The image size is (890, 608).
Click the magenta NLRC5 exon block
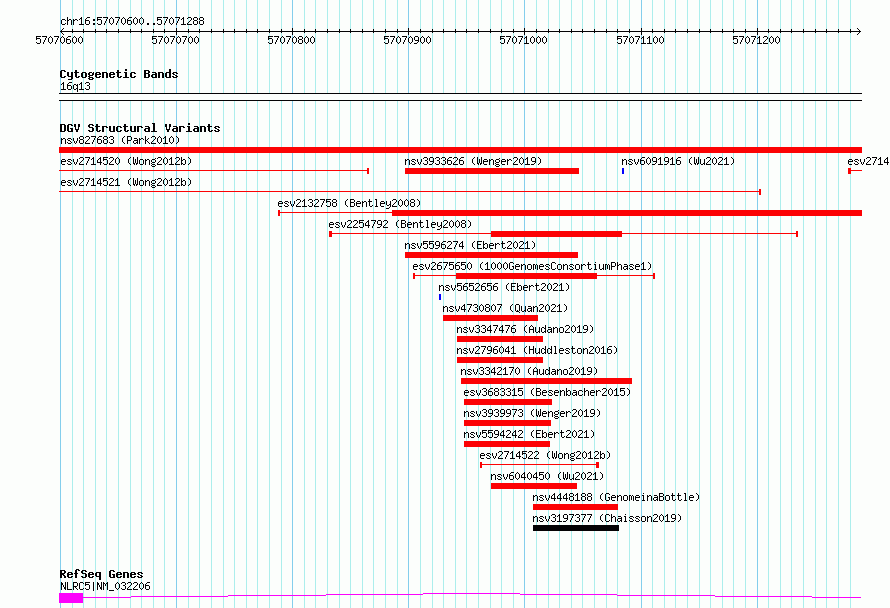coord(71,598)
